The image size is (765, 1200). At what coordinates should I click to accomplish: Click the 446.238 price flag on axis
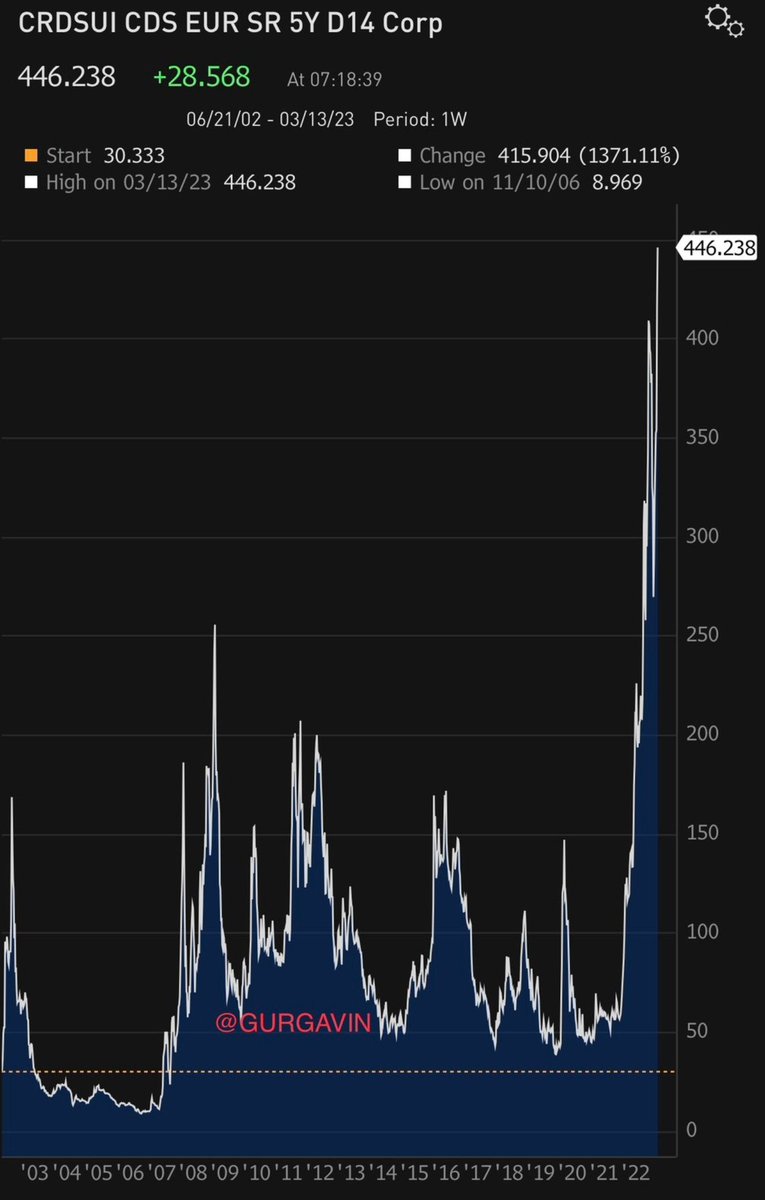(718, 248)
